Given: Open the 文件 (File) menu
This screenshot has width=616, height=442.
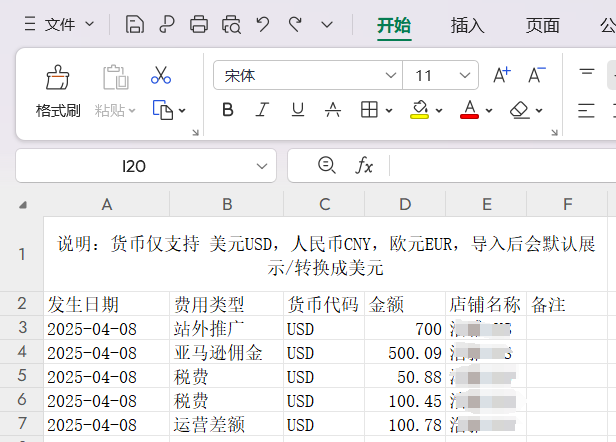Looking at the screenshot, I should [x=58, y=24].
